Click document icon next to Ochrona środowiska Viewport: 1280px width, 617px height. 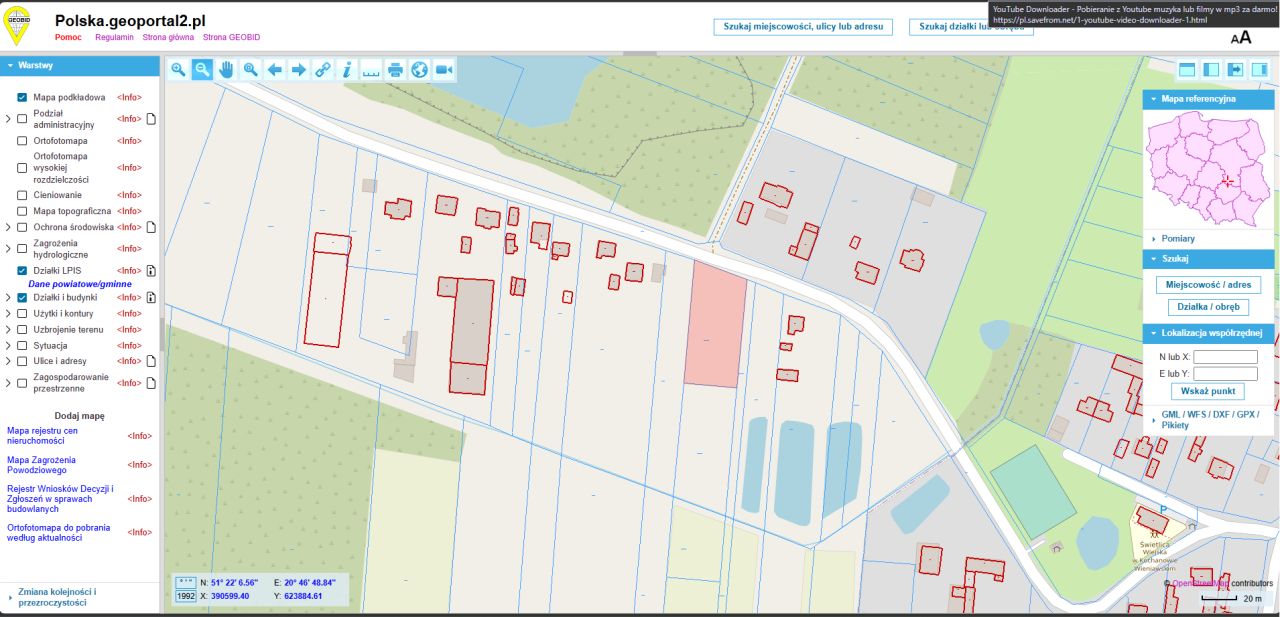coord(152,227)
